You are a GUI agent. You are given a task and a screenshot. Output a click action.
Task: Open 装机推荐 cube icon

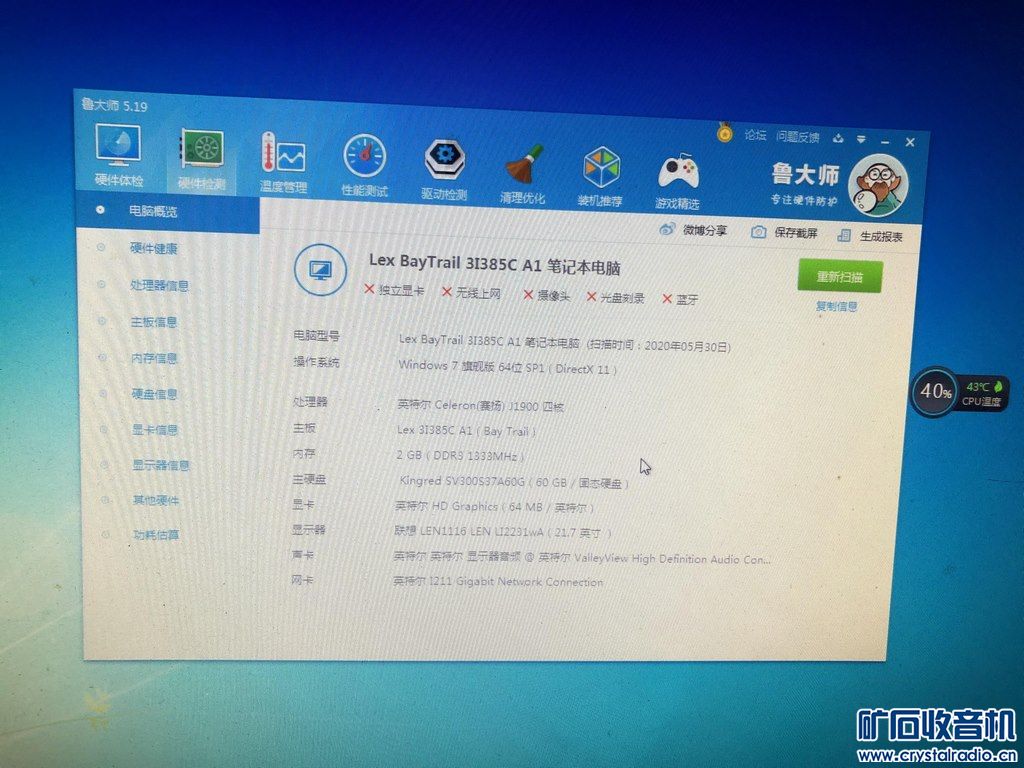(600, 176)
